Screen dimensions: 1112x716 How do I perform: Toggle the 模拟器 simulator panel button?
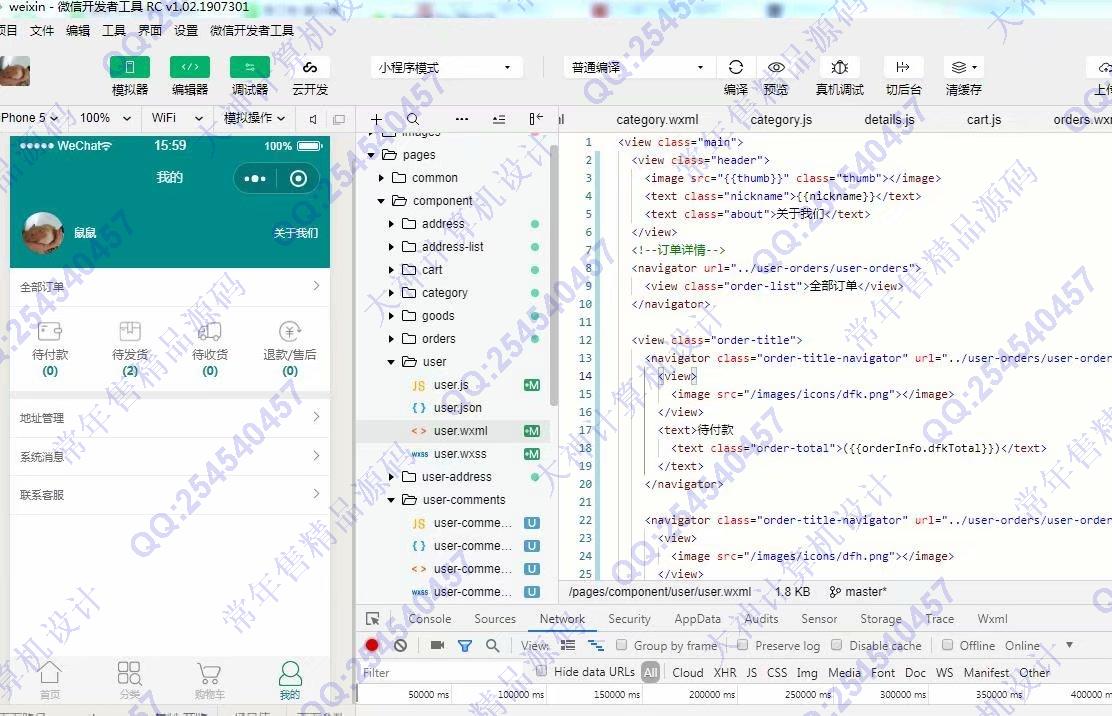(130, 67)
